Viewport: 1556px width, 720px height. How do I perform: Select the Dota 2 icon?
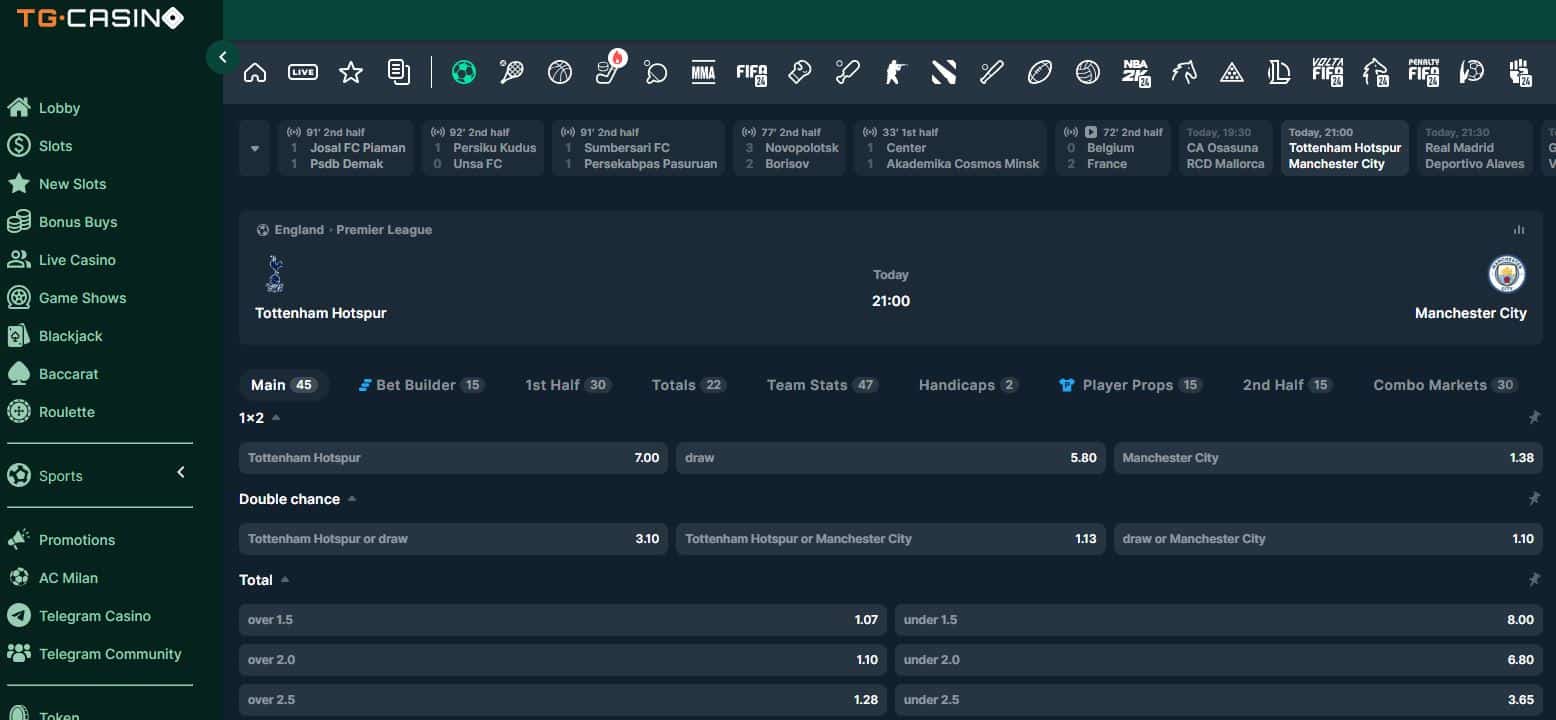(944, 72)
